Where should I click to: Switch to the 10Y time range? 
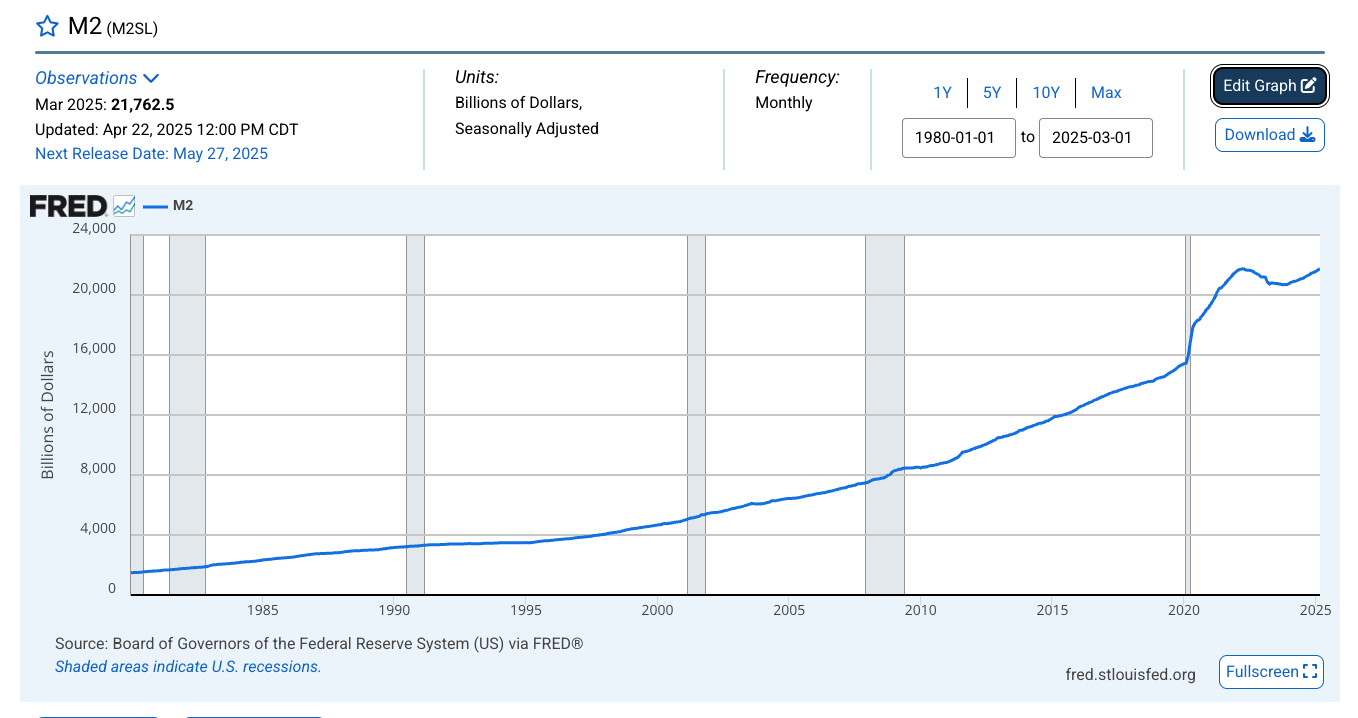tap(1045, 93)
